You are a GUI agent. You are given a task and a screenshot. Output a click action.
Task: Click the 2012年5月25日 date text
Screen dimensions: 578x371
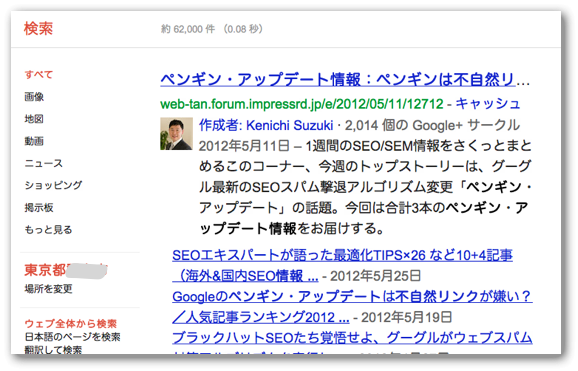(x=375, y=275)
